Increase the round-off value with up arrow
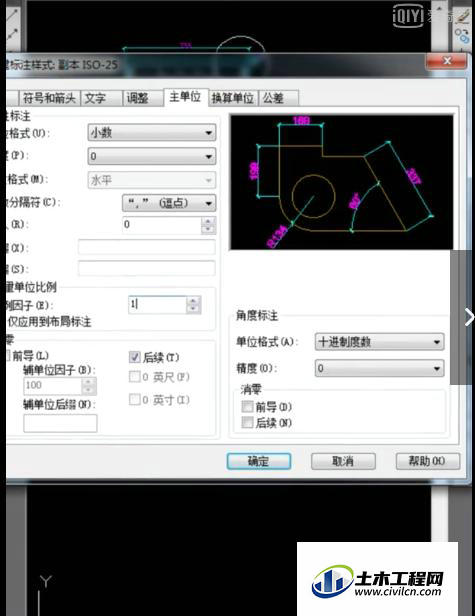The width and height of the screenshot is (475, 616). click(x=208, y=221)
